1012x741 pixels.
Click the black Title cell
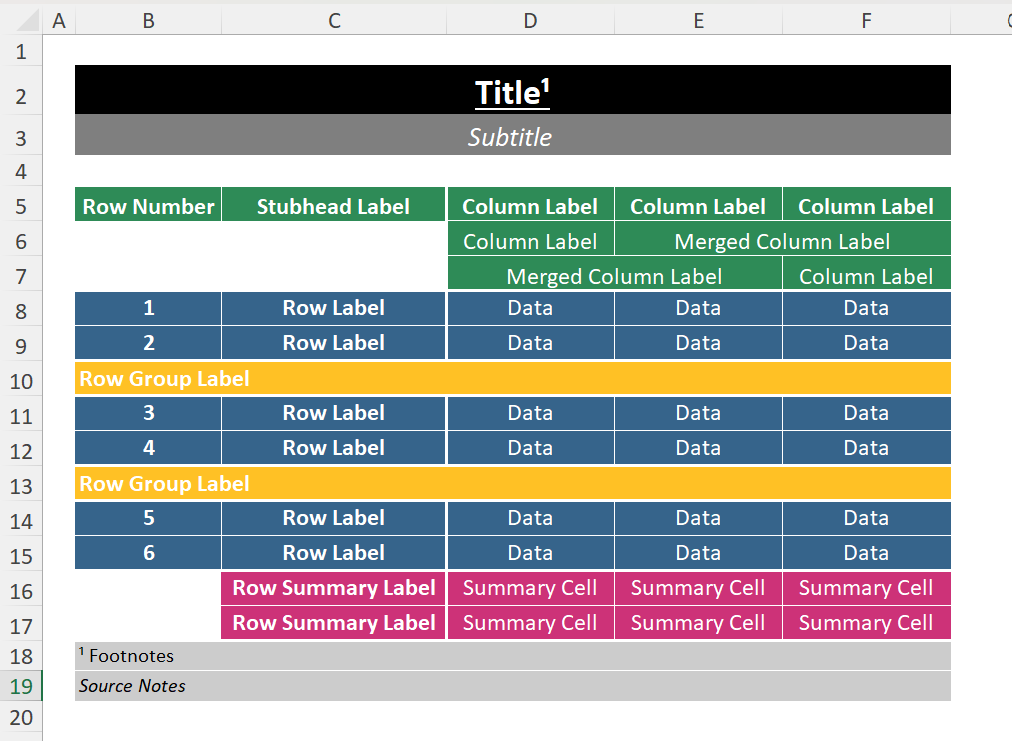point(512,91)
